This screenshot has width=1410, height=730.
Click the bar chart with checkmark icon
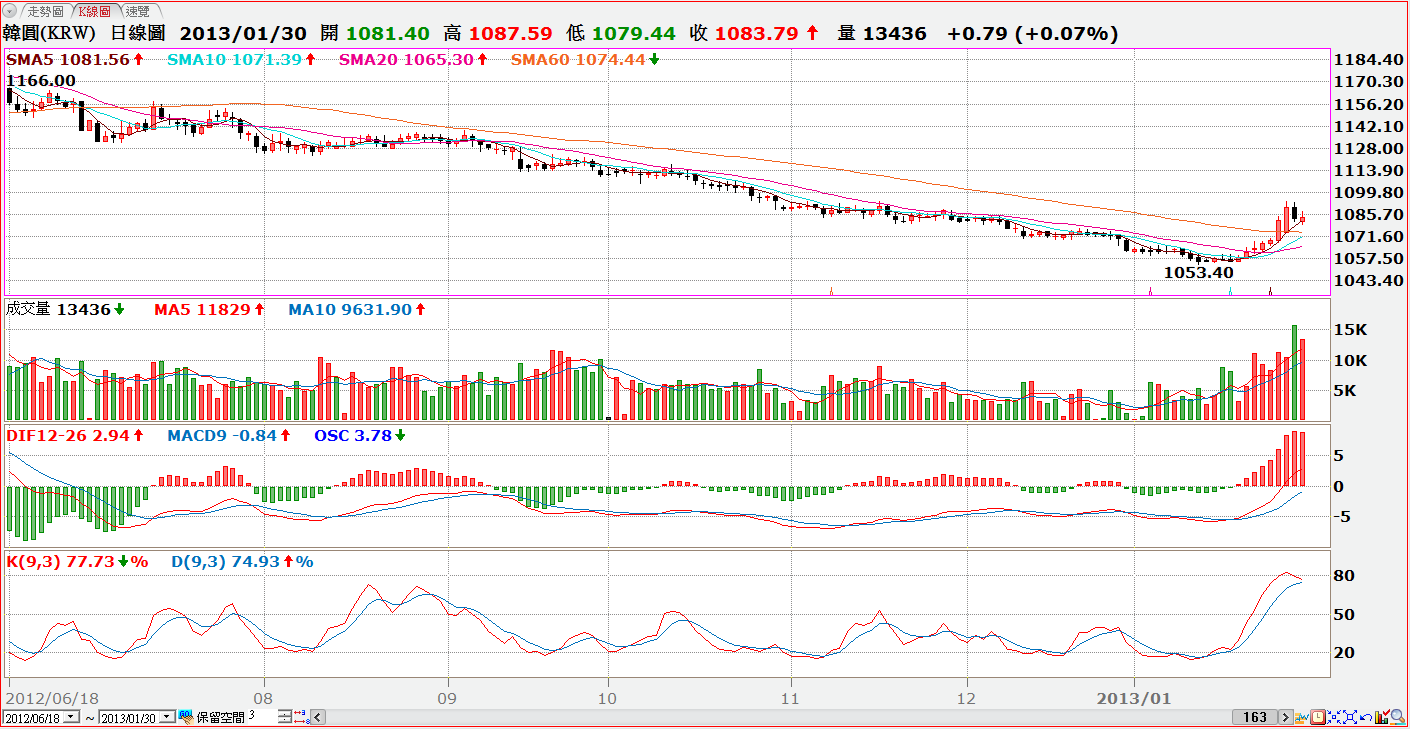coord(1382,717)
